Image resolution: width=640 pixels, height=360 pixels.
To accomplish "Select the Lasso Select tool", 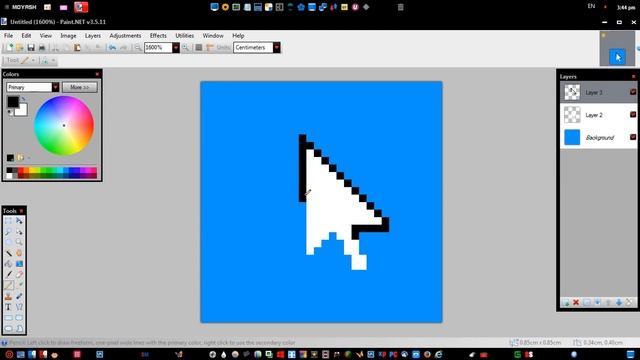I will click(x=8, y=231).
